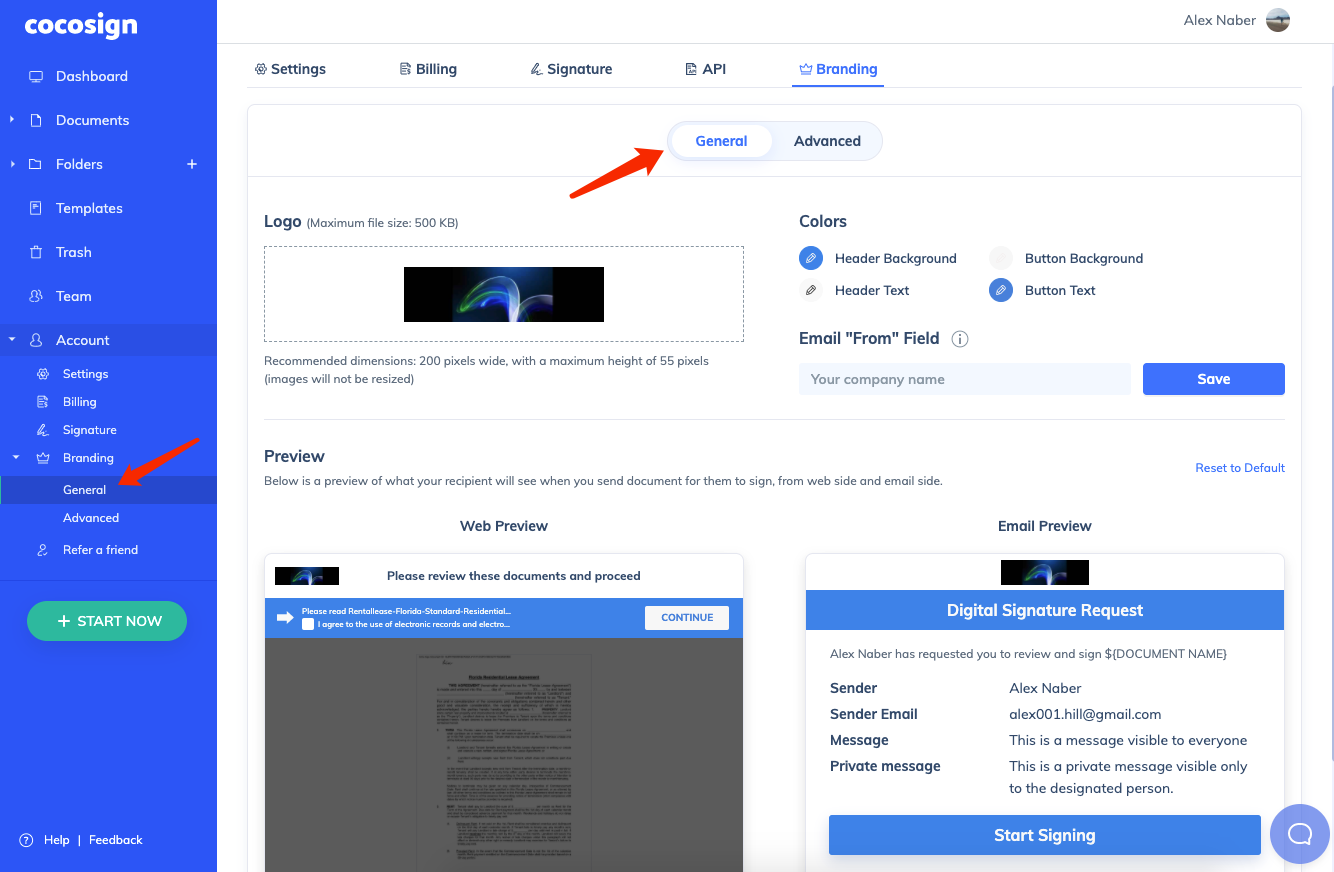Tick the electronic records agreement checkbox
Image resolution: width=1334 pixels, height=872 pixels.
[x=309, y=625]
